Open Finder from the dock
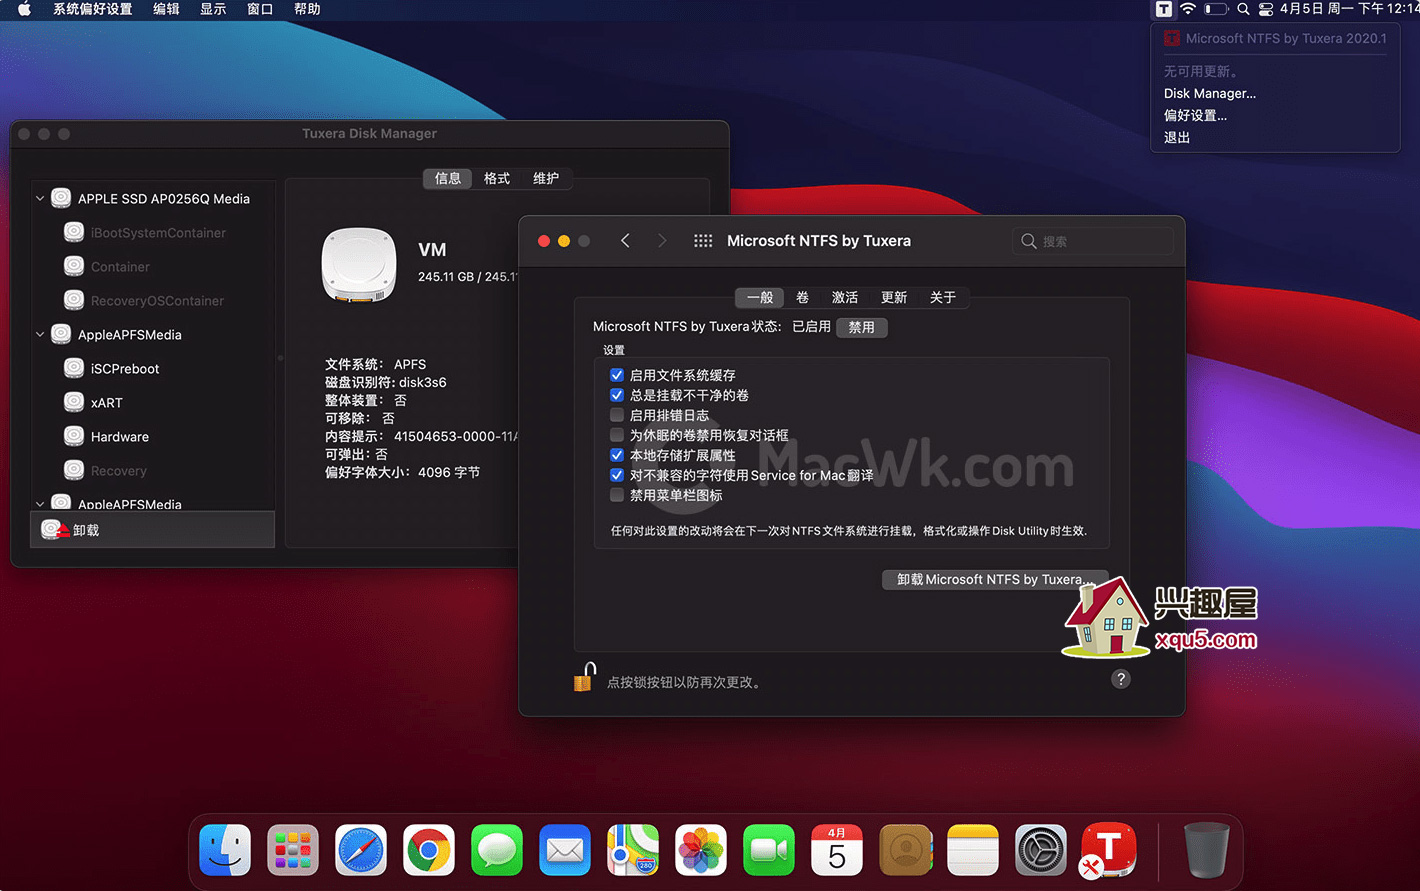Screen dimensions: 1420x891 click(x=225, y=850)
